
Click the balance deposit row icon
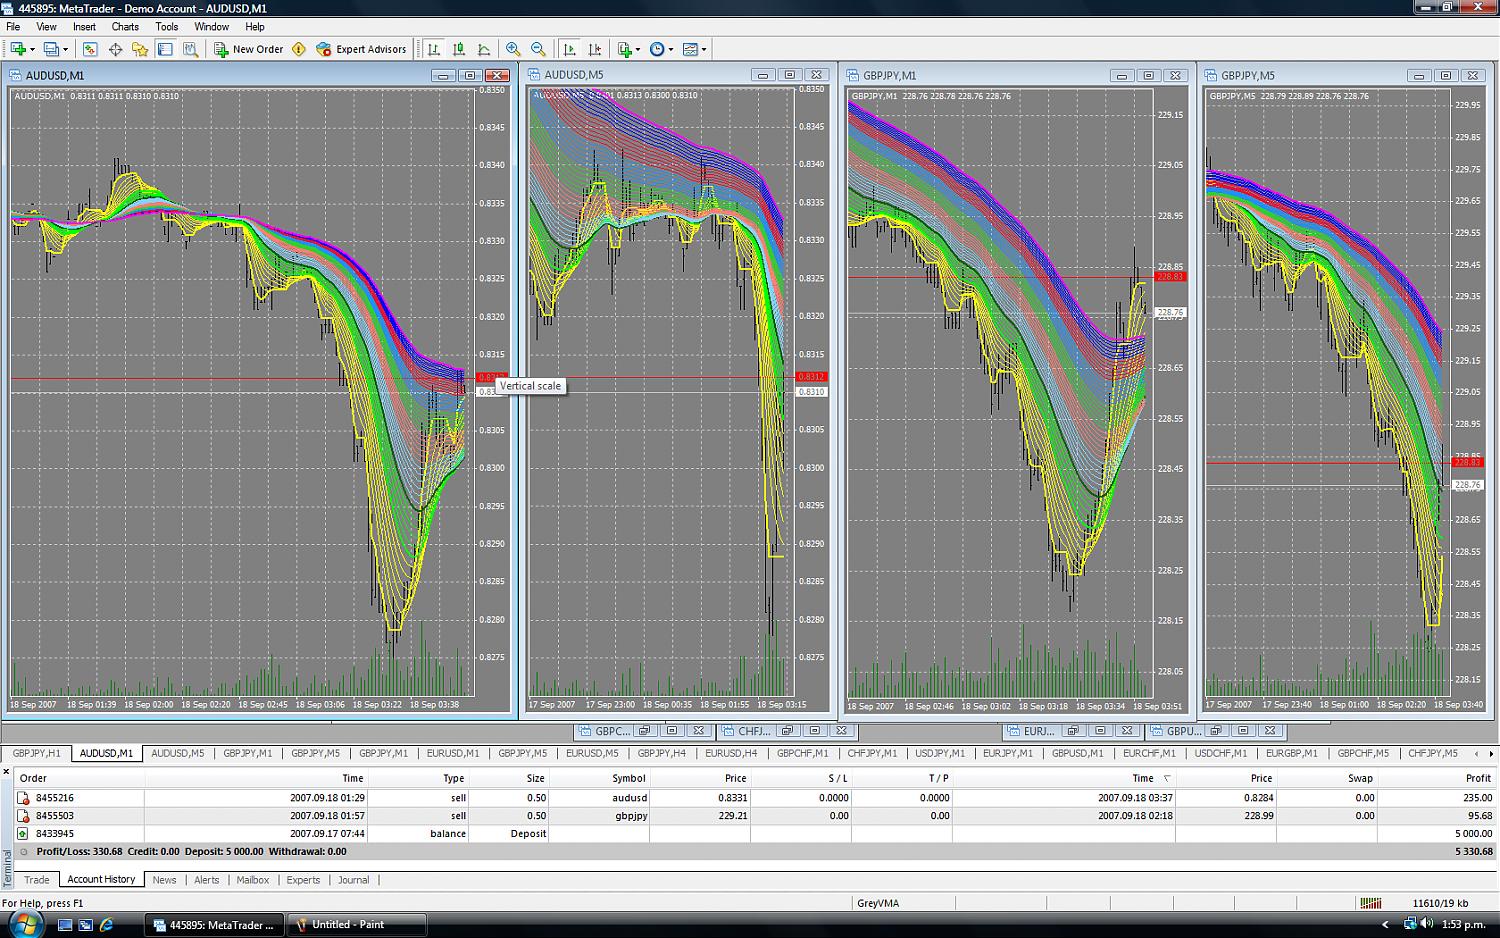[23, 834]
